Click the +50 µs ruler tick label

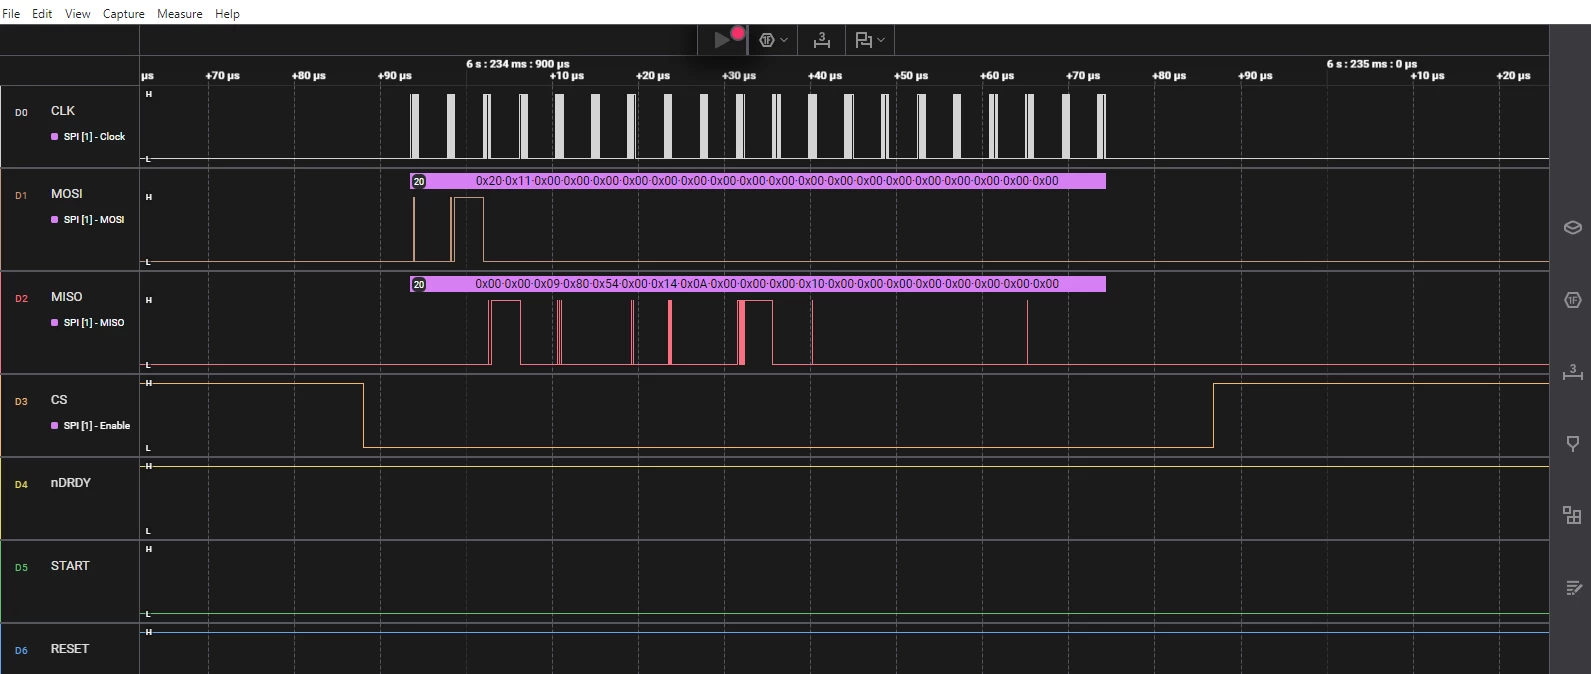[x=911, y=76]
